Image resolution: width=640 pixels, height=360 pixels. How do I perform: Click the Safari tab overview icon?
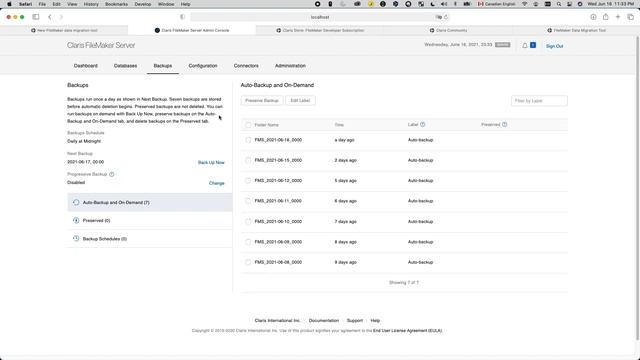pos(631,17)
